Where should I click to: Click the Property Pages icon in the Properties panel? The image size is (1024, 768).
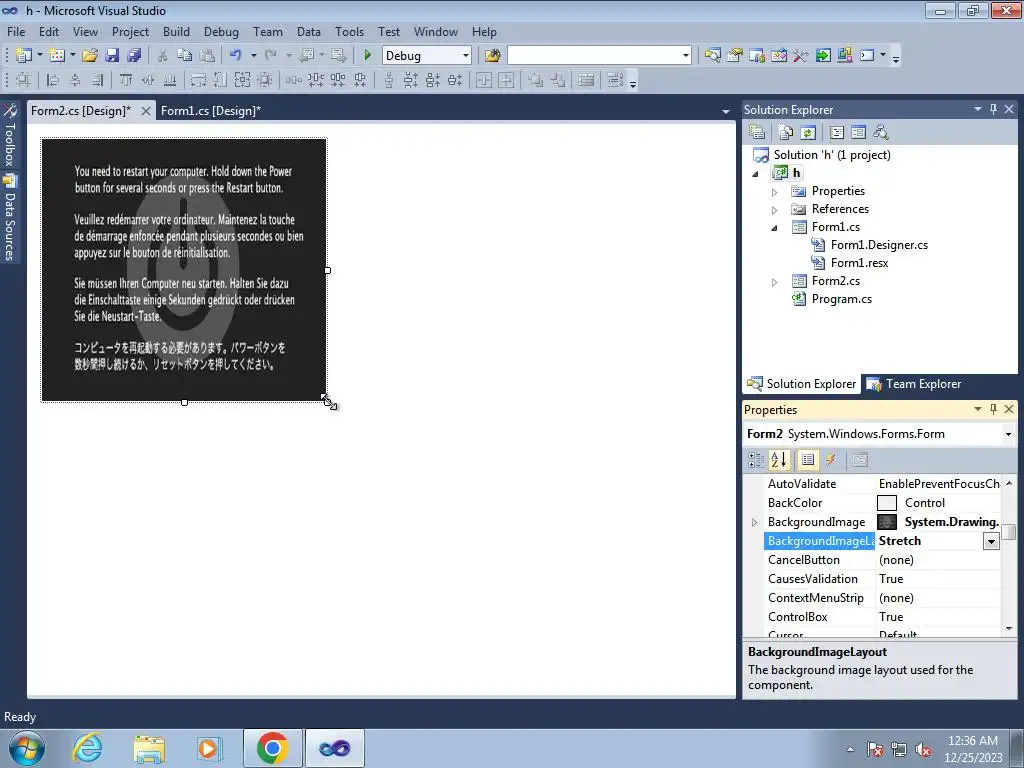tap(859, 460)
